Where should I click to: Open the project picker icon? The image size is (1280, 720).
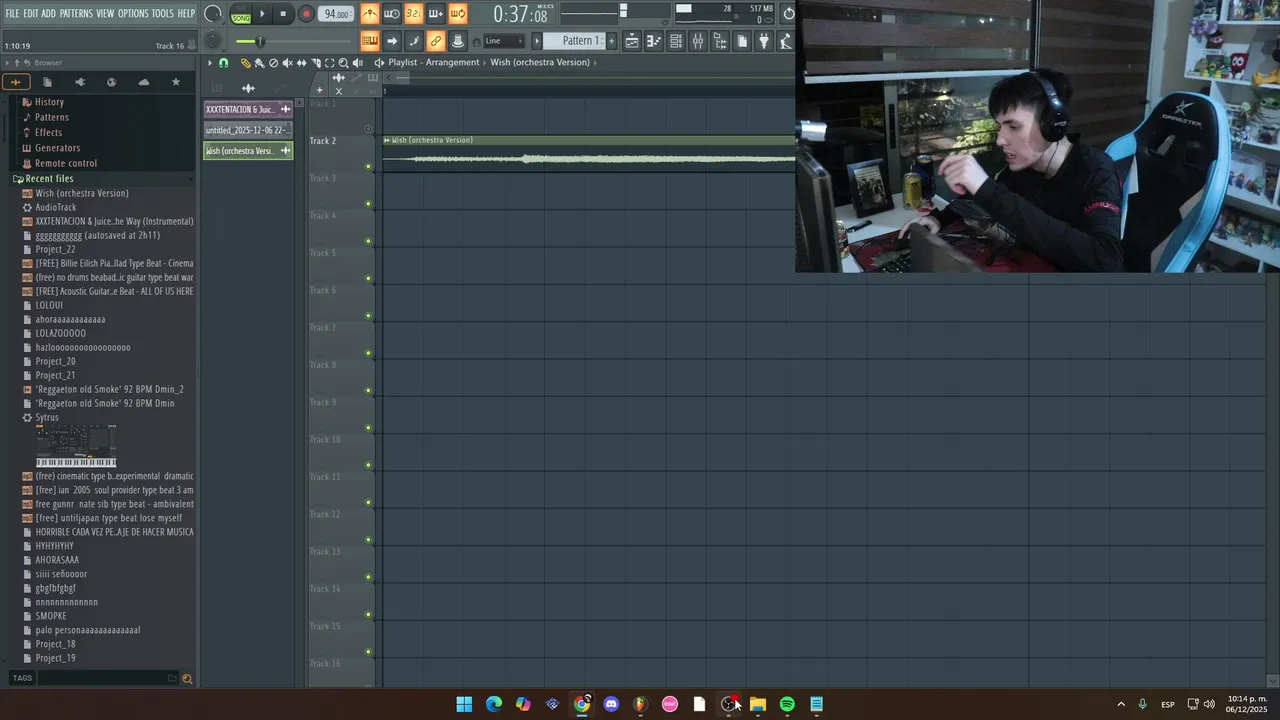(x=742, y=41)
